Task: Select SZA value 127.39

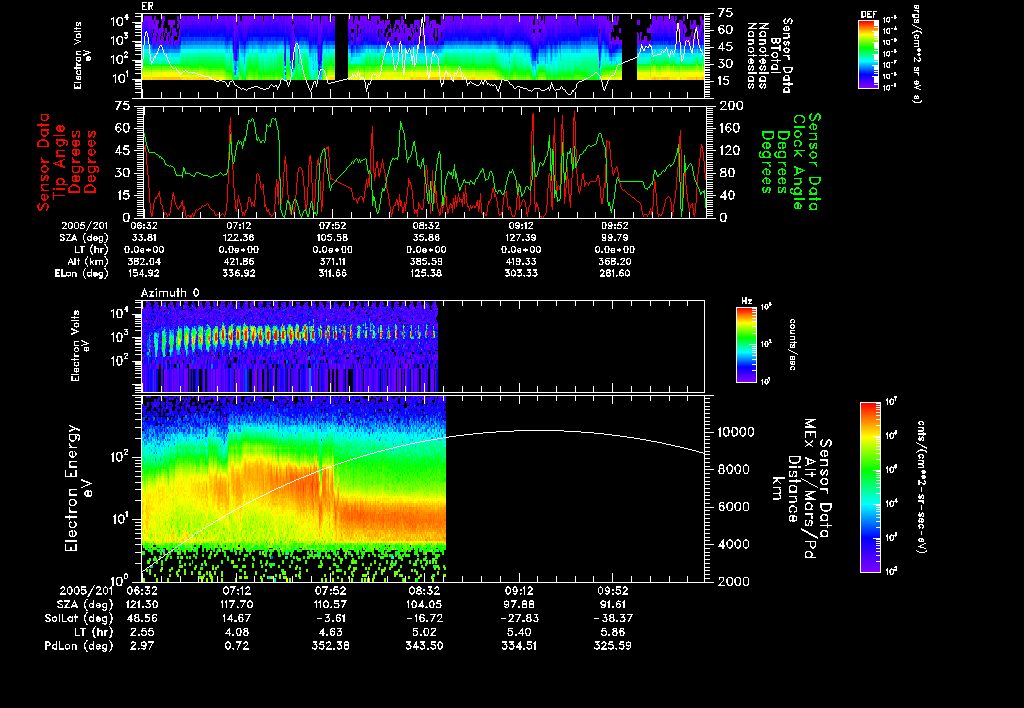Action: point(520,238)
